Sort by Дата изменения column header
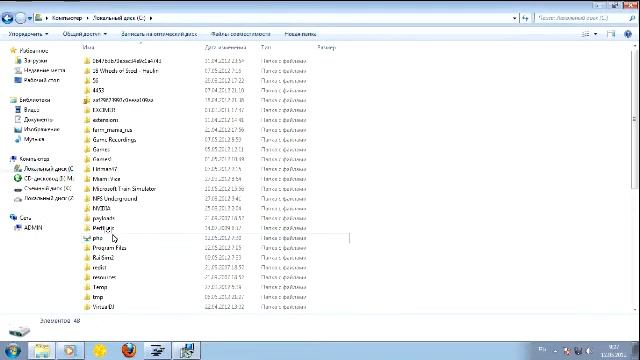The width and height of the screenshot is (640, 360). tap(225, 47)
